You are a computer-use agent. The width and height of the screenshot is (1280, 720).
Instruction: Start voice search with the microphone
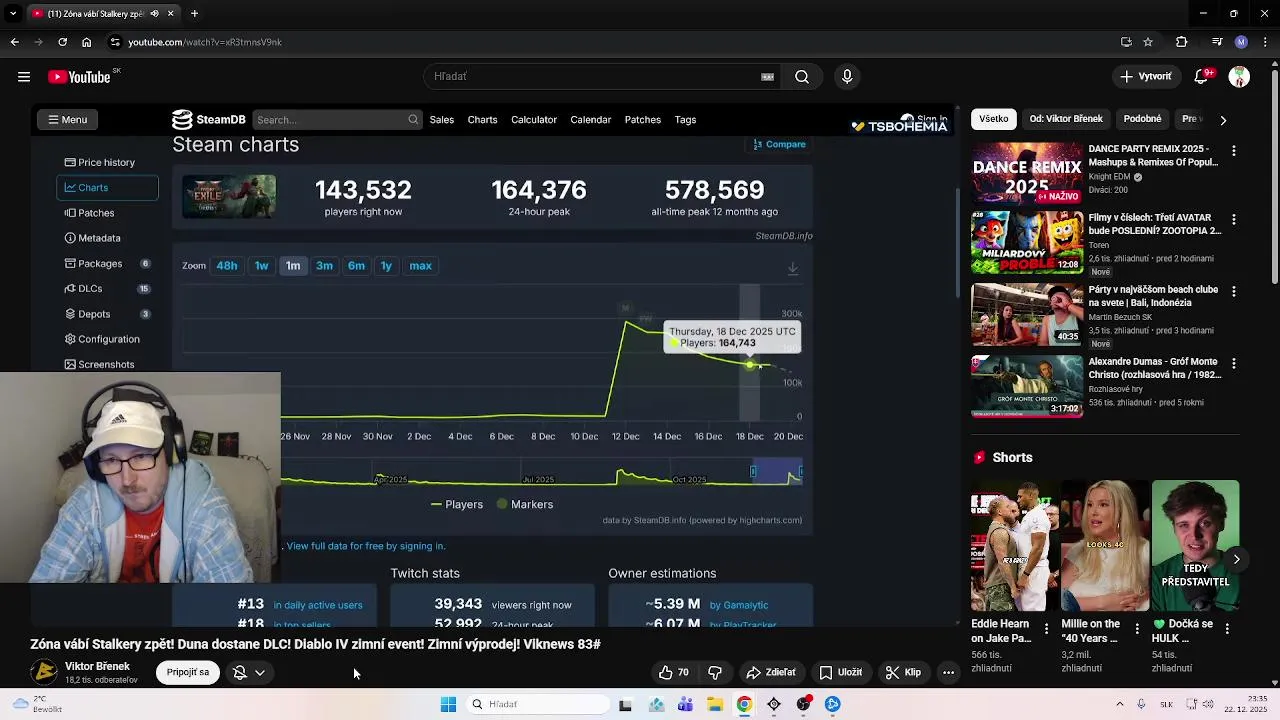[x=847, y=77]
